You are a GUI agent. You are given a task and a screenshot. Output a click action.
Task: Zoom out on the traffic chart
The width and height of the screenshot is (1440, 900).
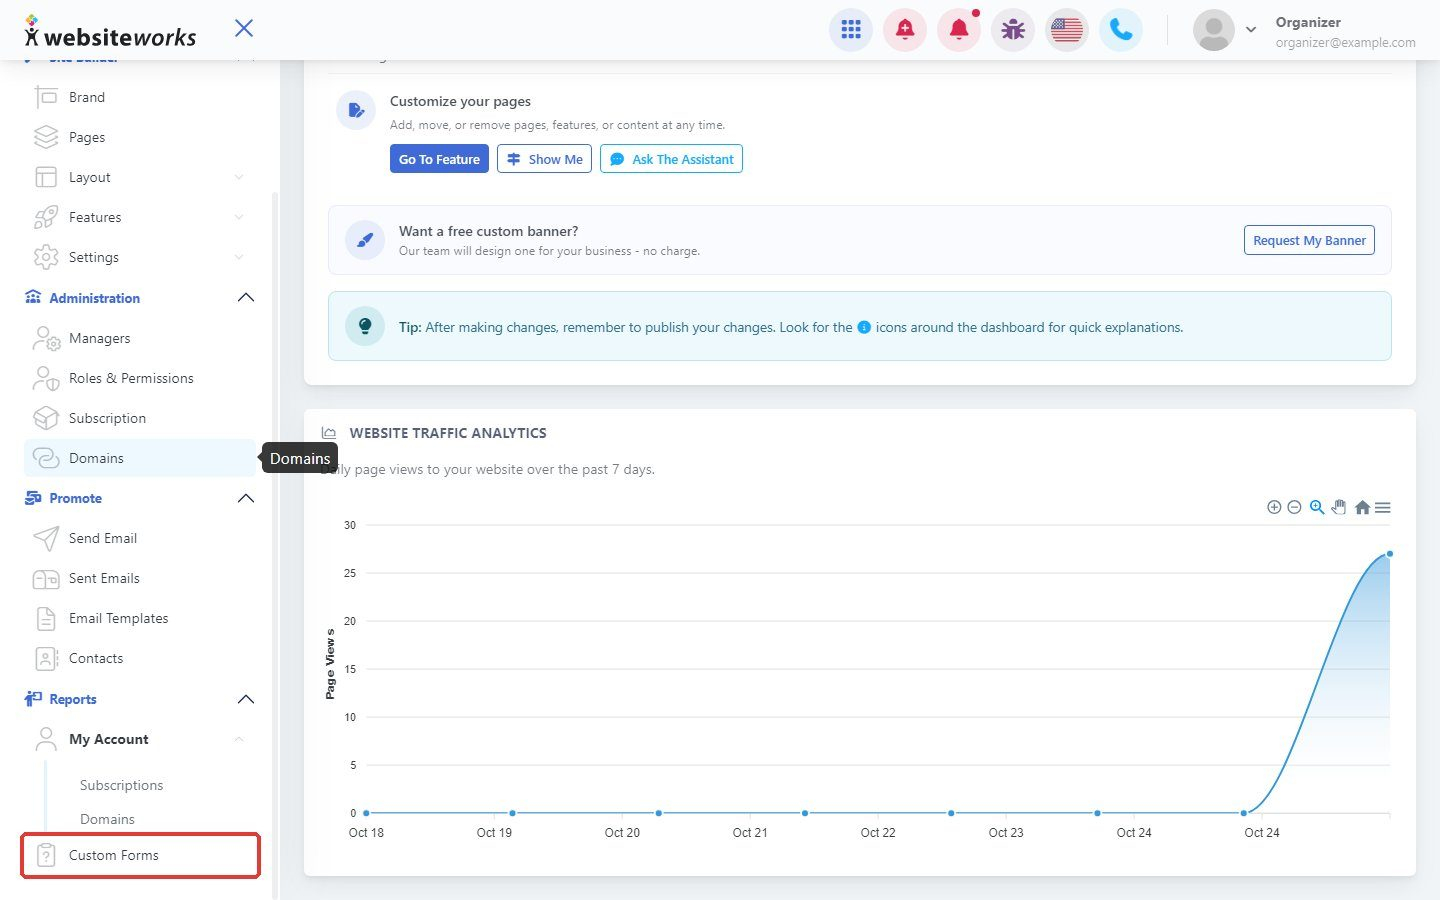1294,507
